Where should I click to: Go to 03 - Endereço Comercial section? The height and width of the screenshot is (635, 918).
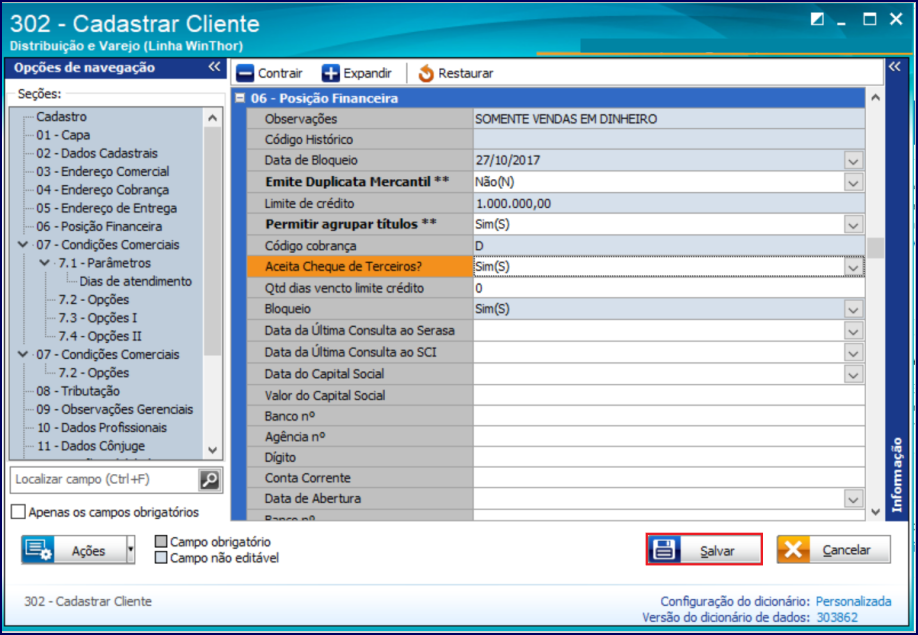point(103,171)
